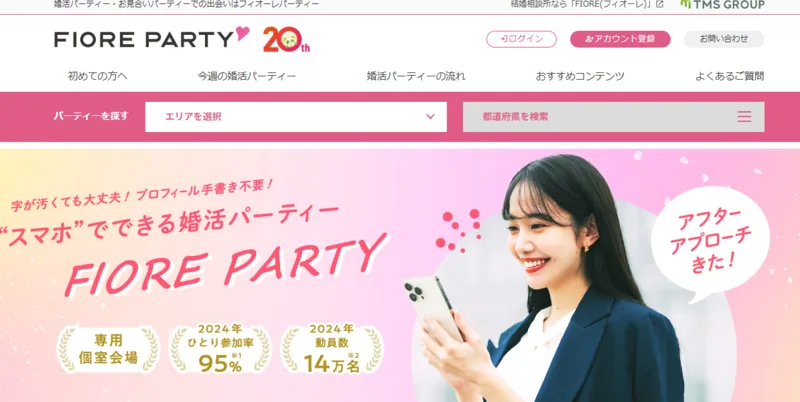The width and height of the screenshot is (800, 402).
Task: Expand the エリアを選択 dropdown
Action: click(x=296, y=117)
